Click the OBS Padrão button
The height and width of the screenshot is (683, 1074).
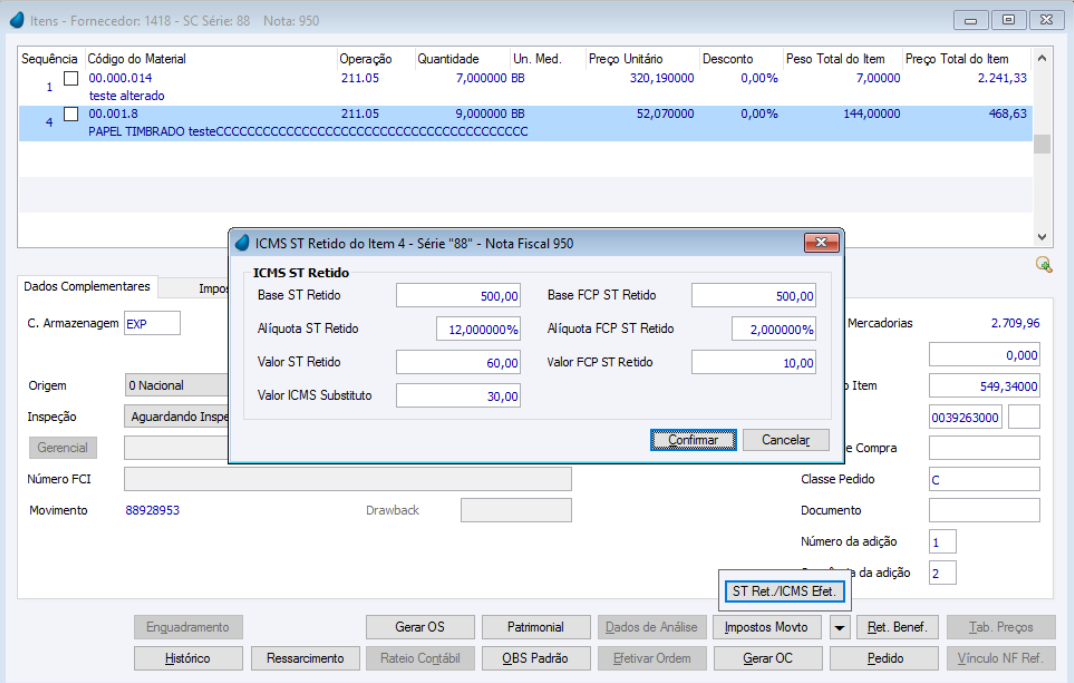pyautogui.click(x=536, y=658)
